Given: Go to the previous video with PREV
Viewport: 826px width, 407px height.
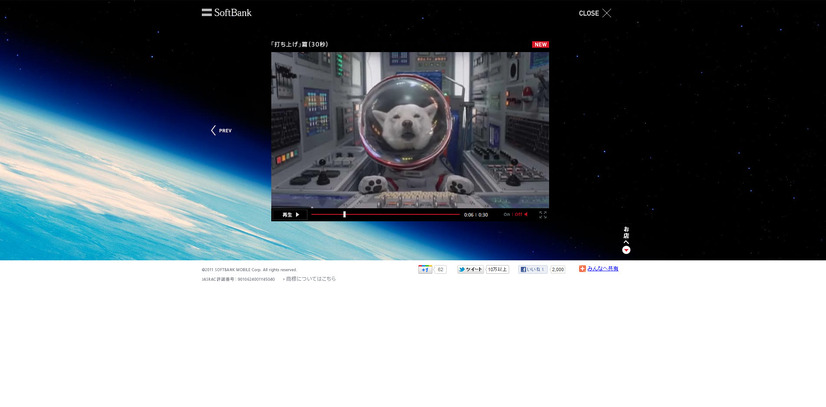Looking at the screenshot, I should pyautogui.click(x=221, y=130).
